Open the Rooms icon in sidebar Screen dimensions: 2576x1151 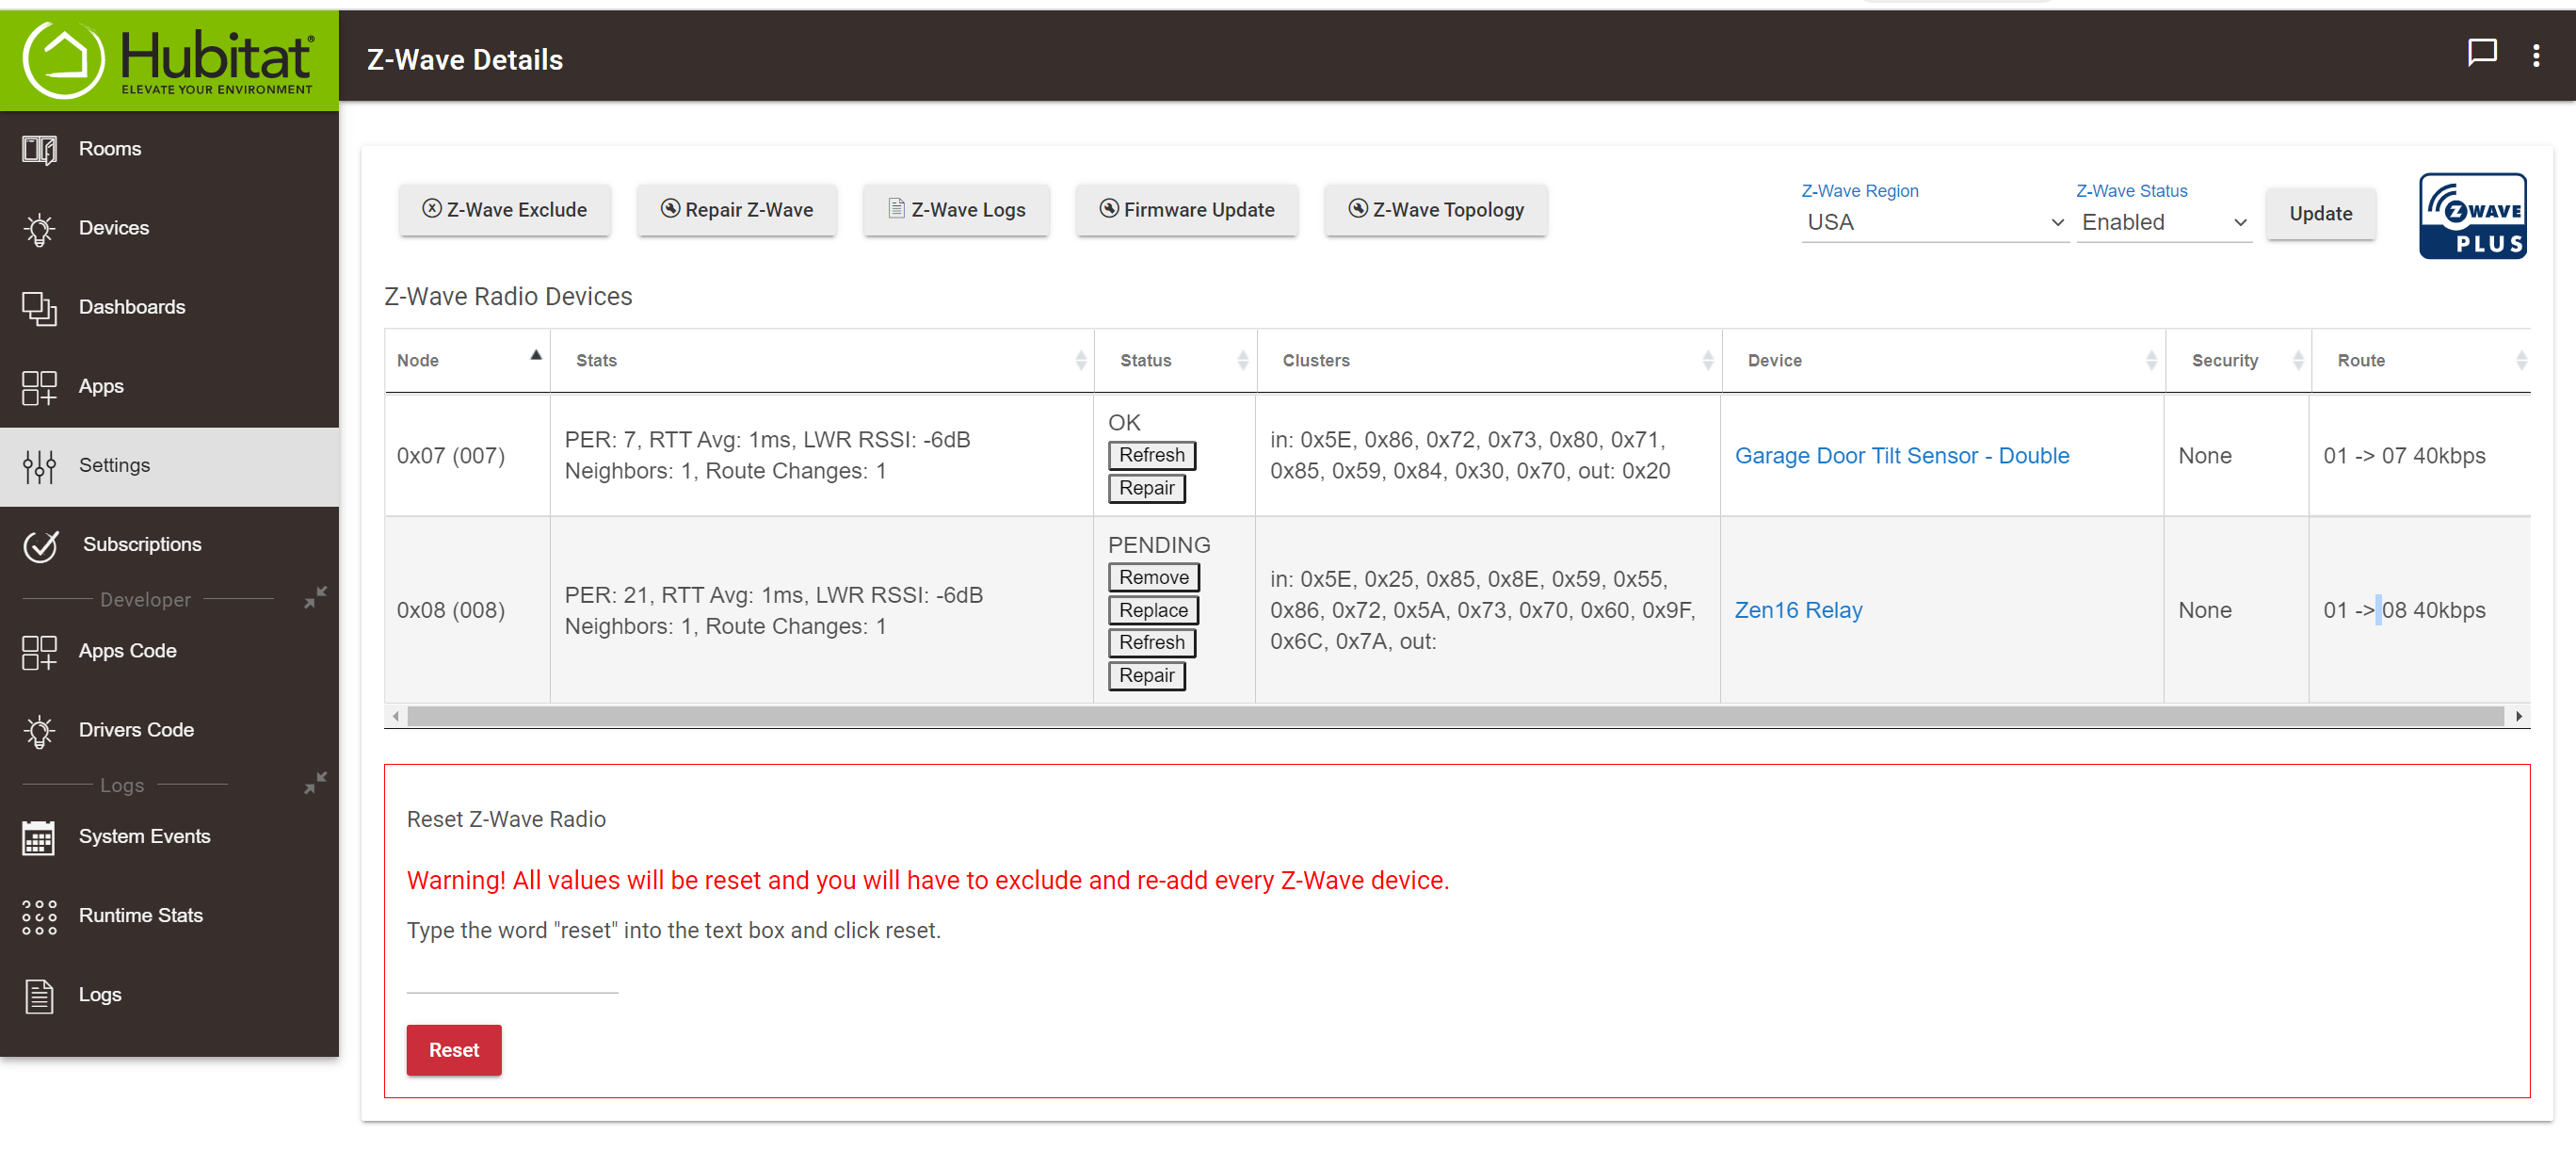click(x=39, y=149)
